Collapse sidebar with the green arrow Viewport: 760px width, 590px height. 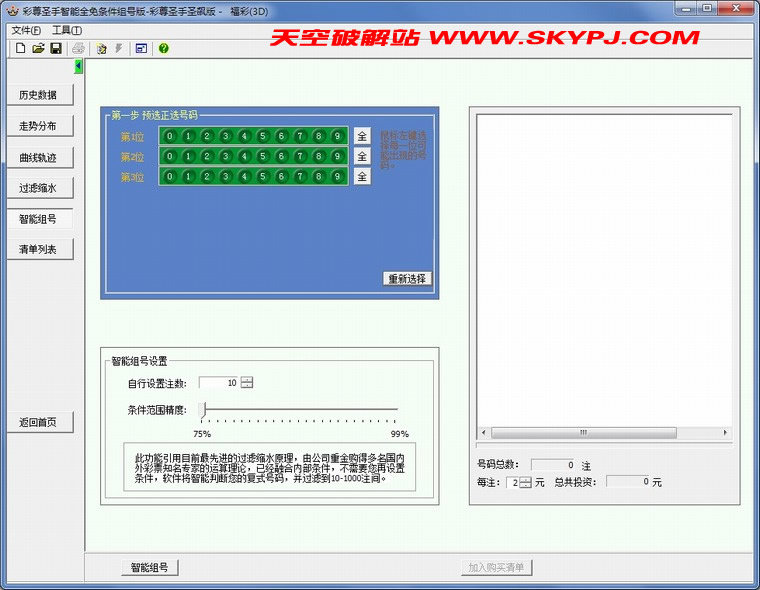tap(79, 66)
